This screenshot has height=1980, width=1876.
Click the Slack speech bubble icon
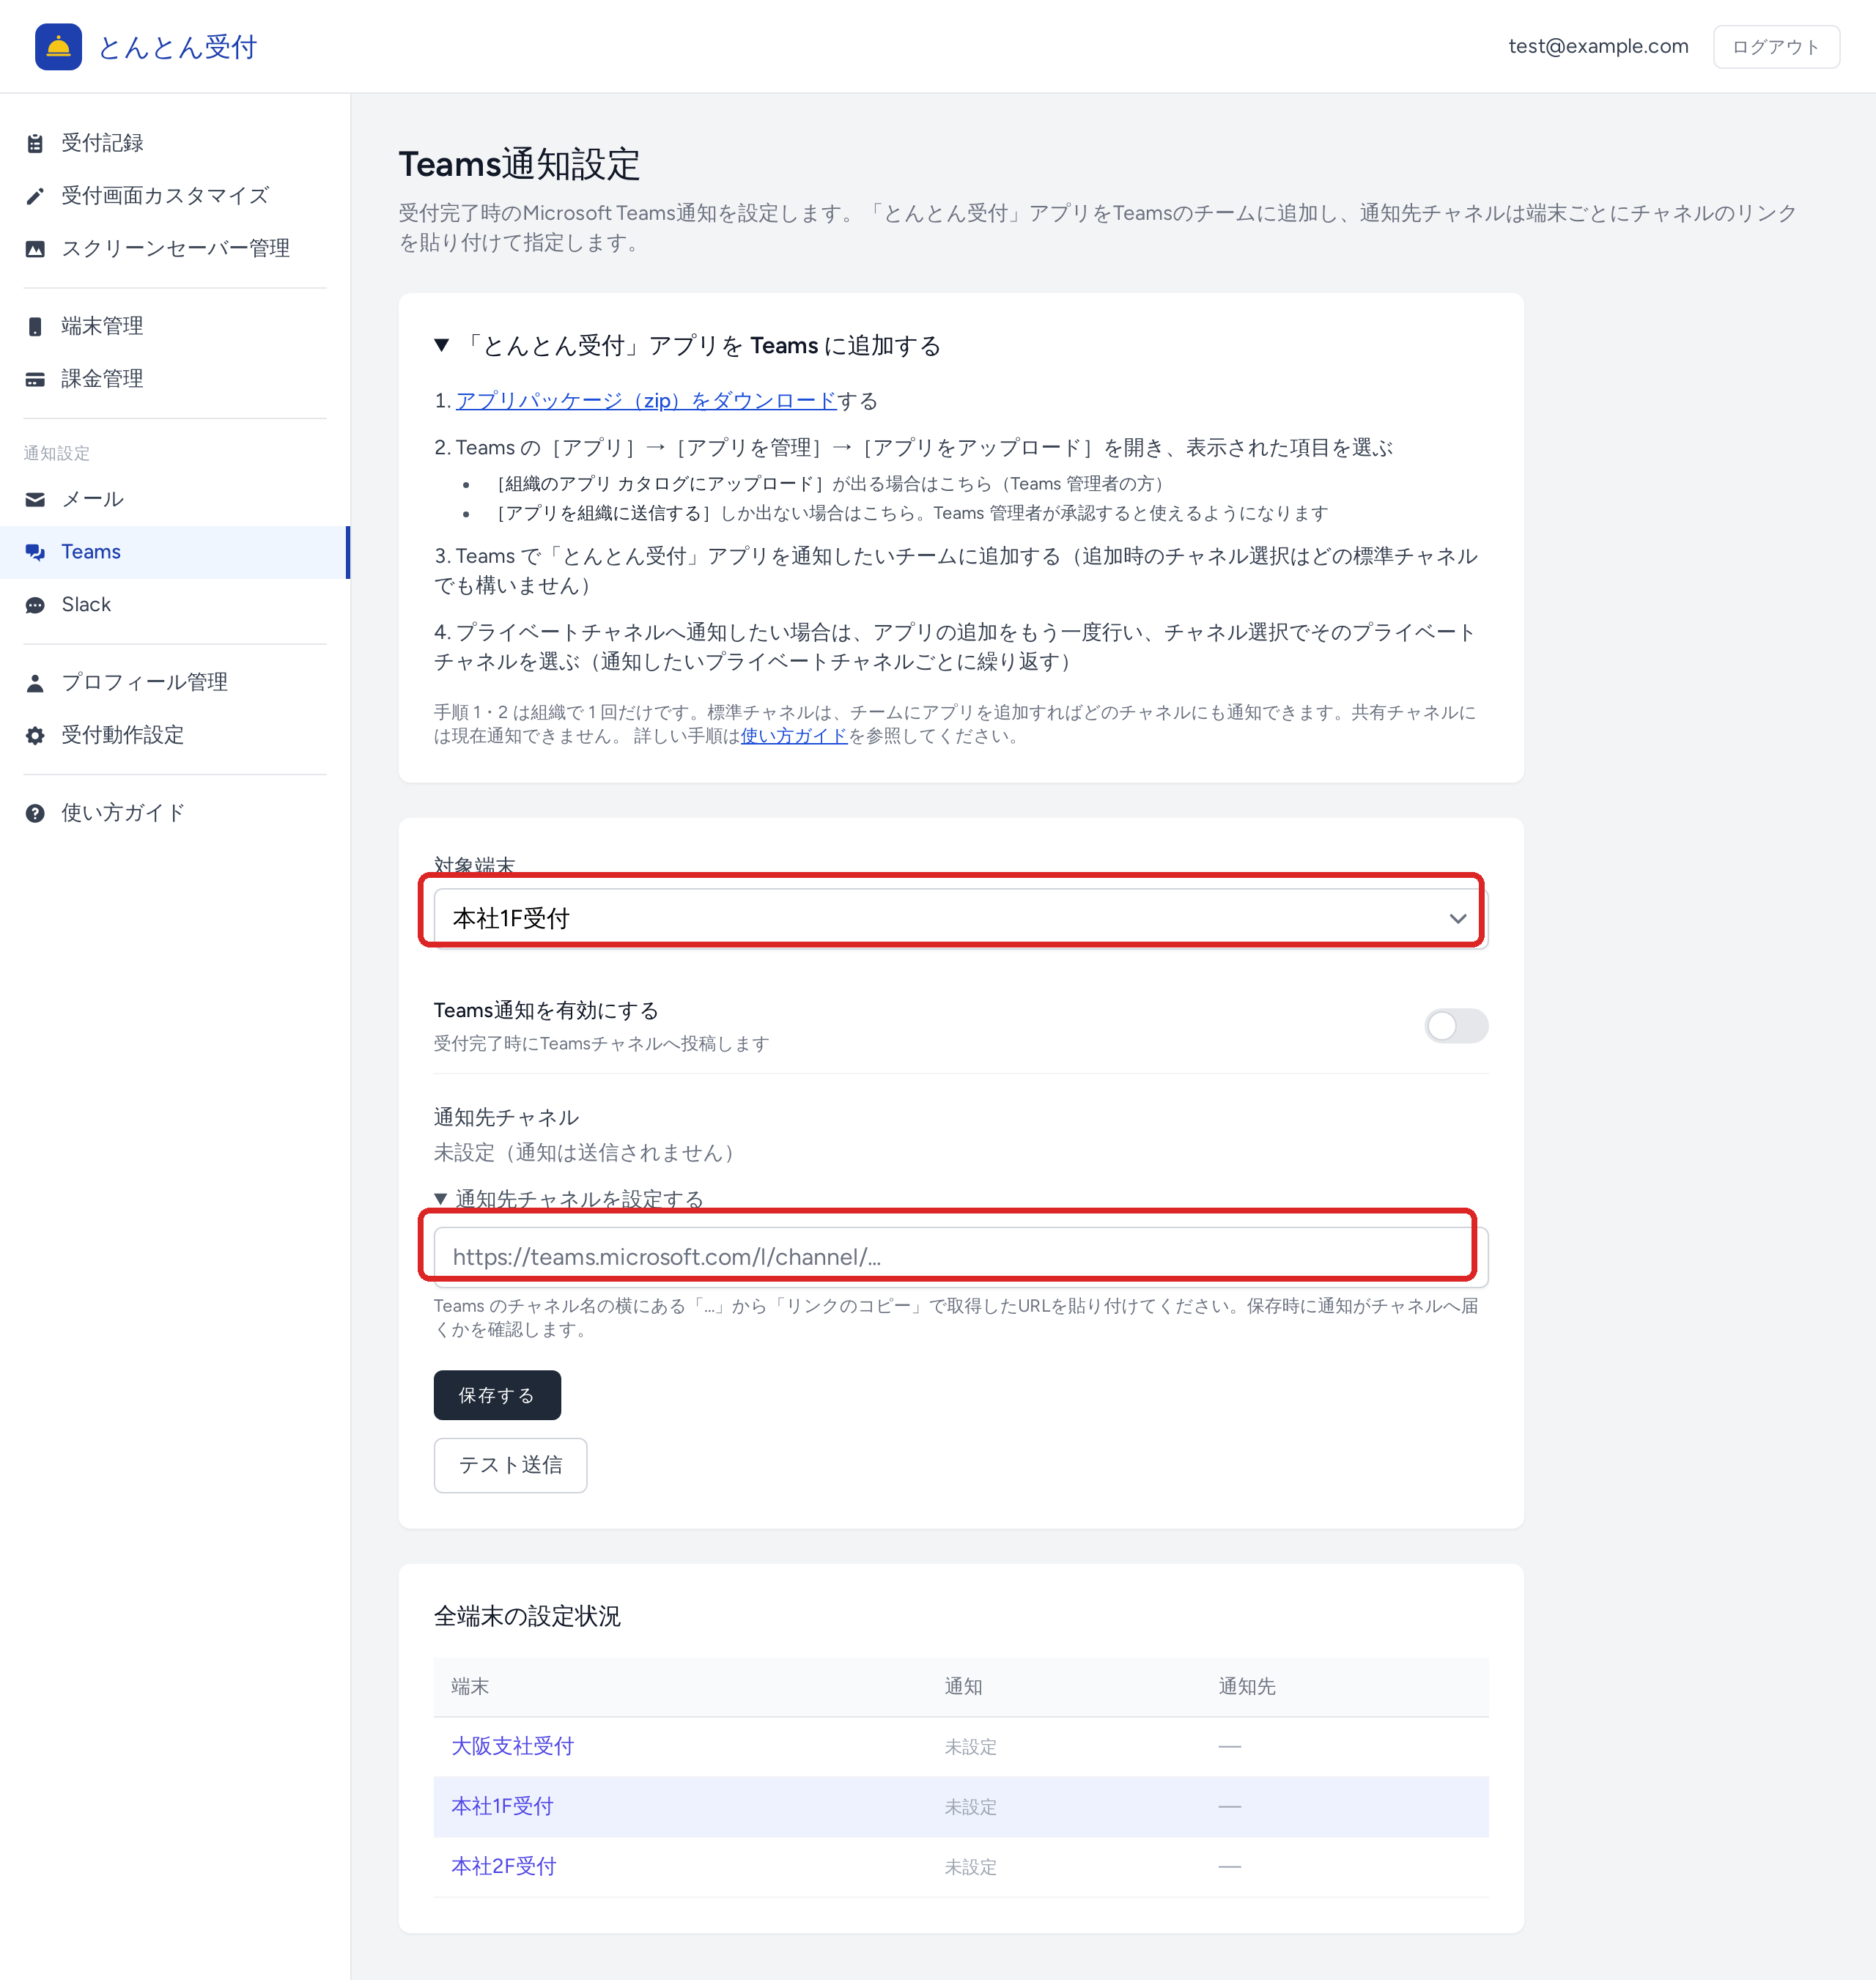pyautogui.click(x=35, y=605)
